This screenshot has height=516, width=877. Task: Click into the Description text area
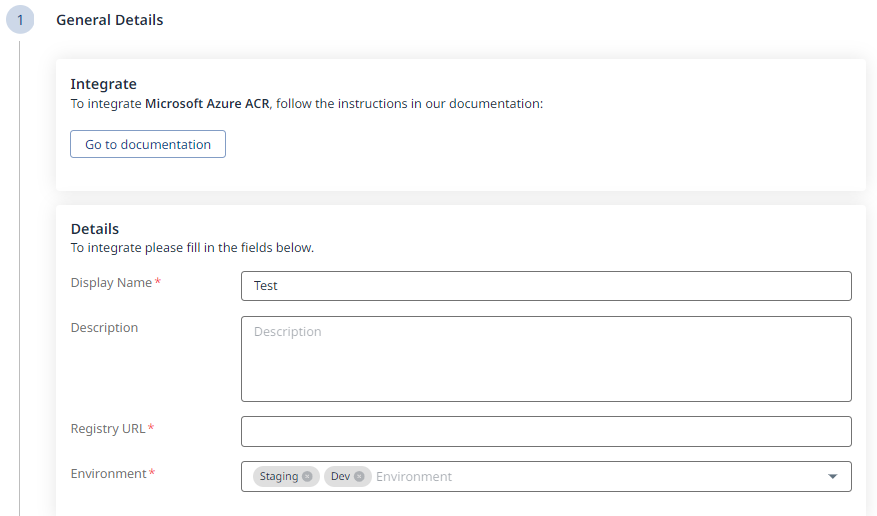546,359
